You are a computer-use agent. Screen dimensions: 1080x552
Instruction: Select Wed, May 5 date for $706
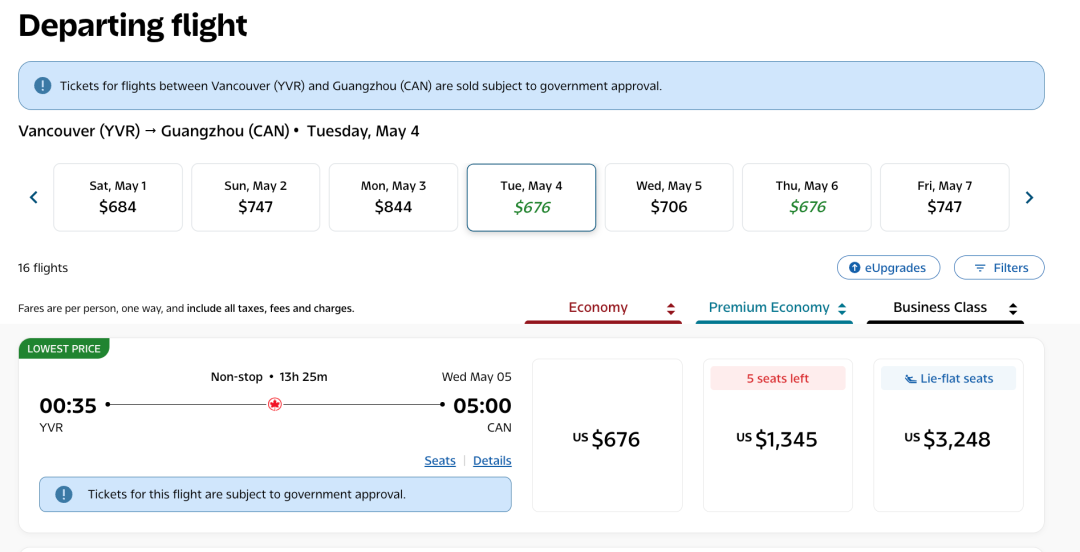669,197
